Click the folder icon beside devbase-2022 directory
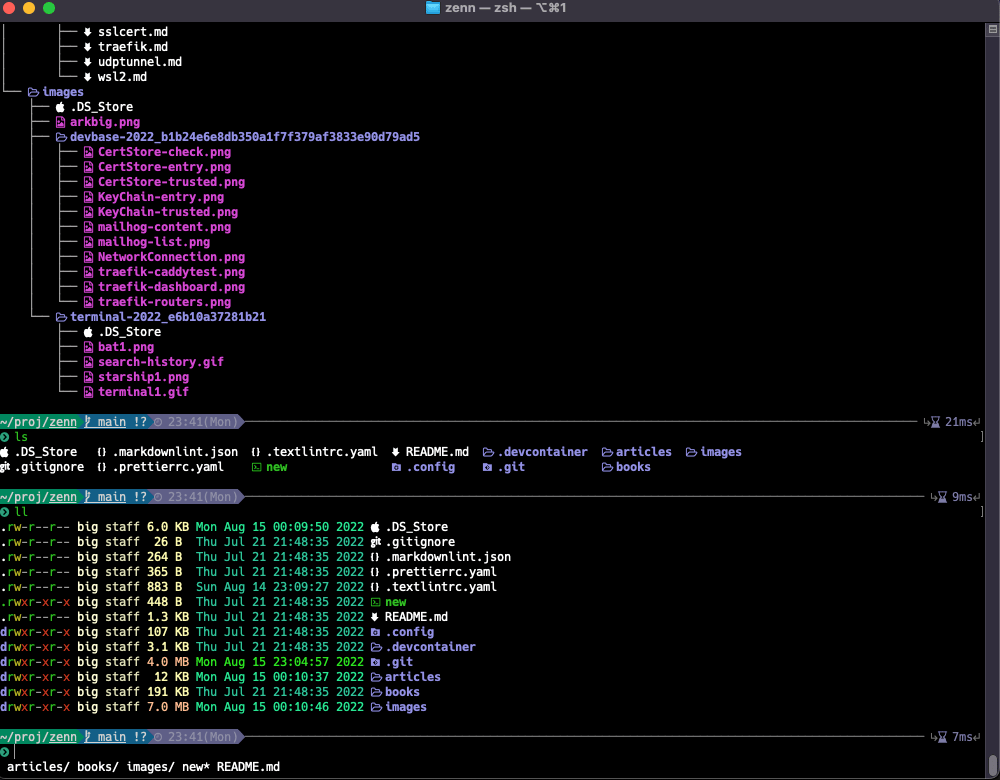The image size is (1000, 780). [61, 137]
